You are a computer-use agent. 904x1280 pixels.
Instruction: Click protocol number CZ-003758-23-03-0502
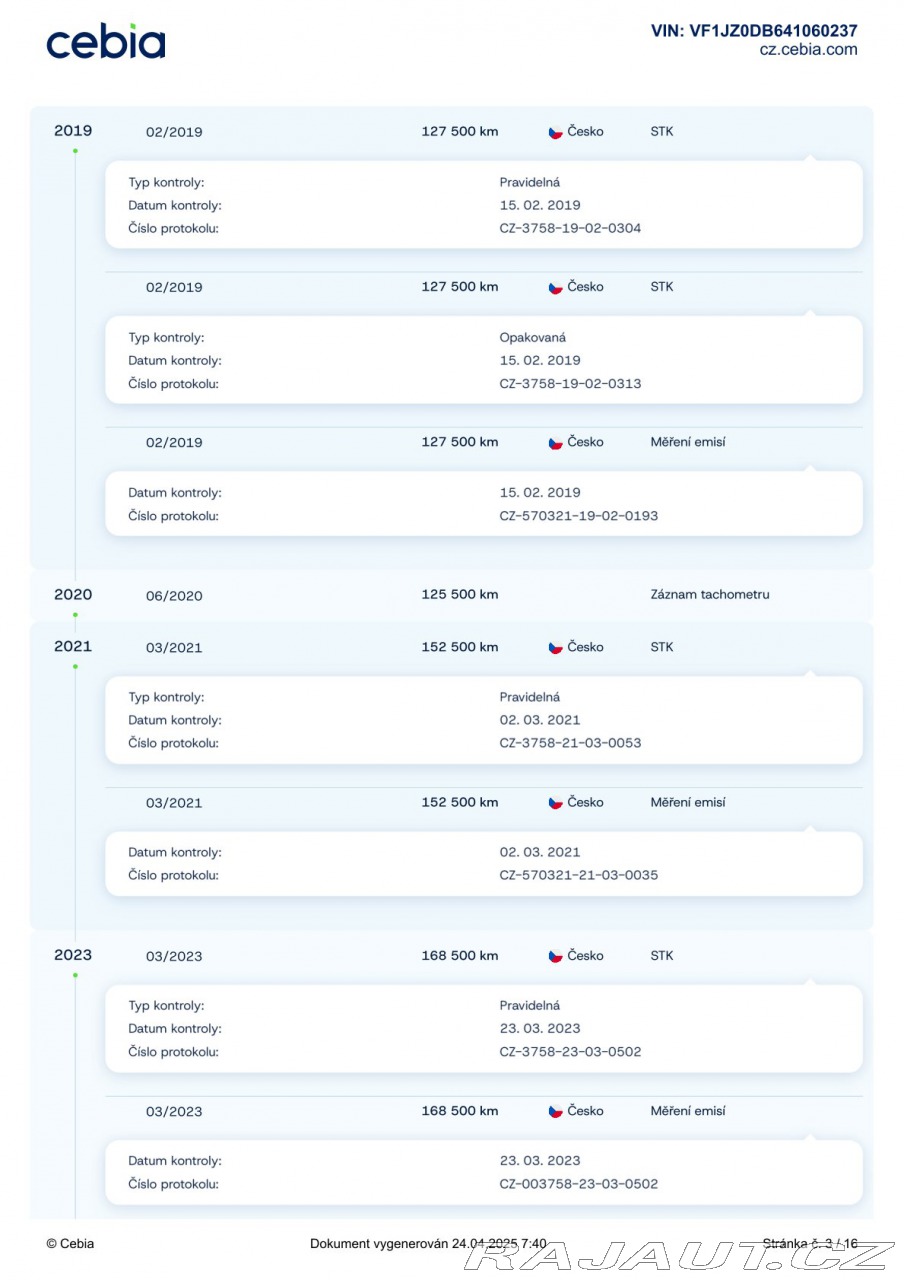coord(579,1184)
